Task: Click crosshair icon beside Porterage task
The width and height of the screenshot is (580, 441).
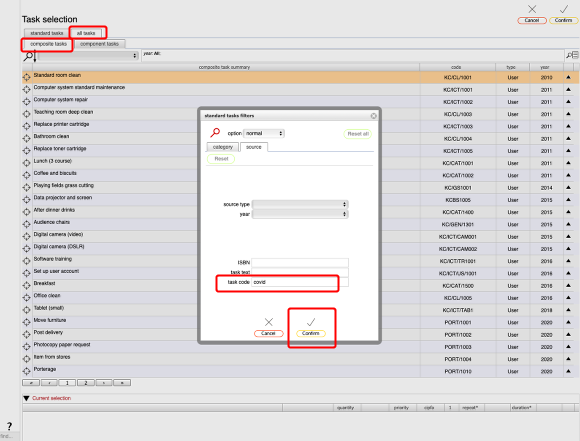Action: coord(27,371)
